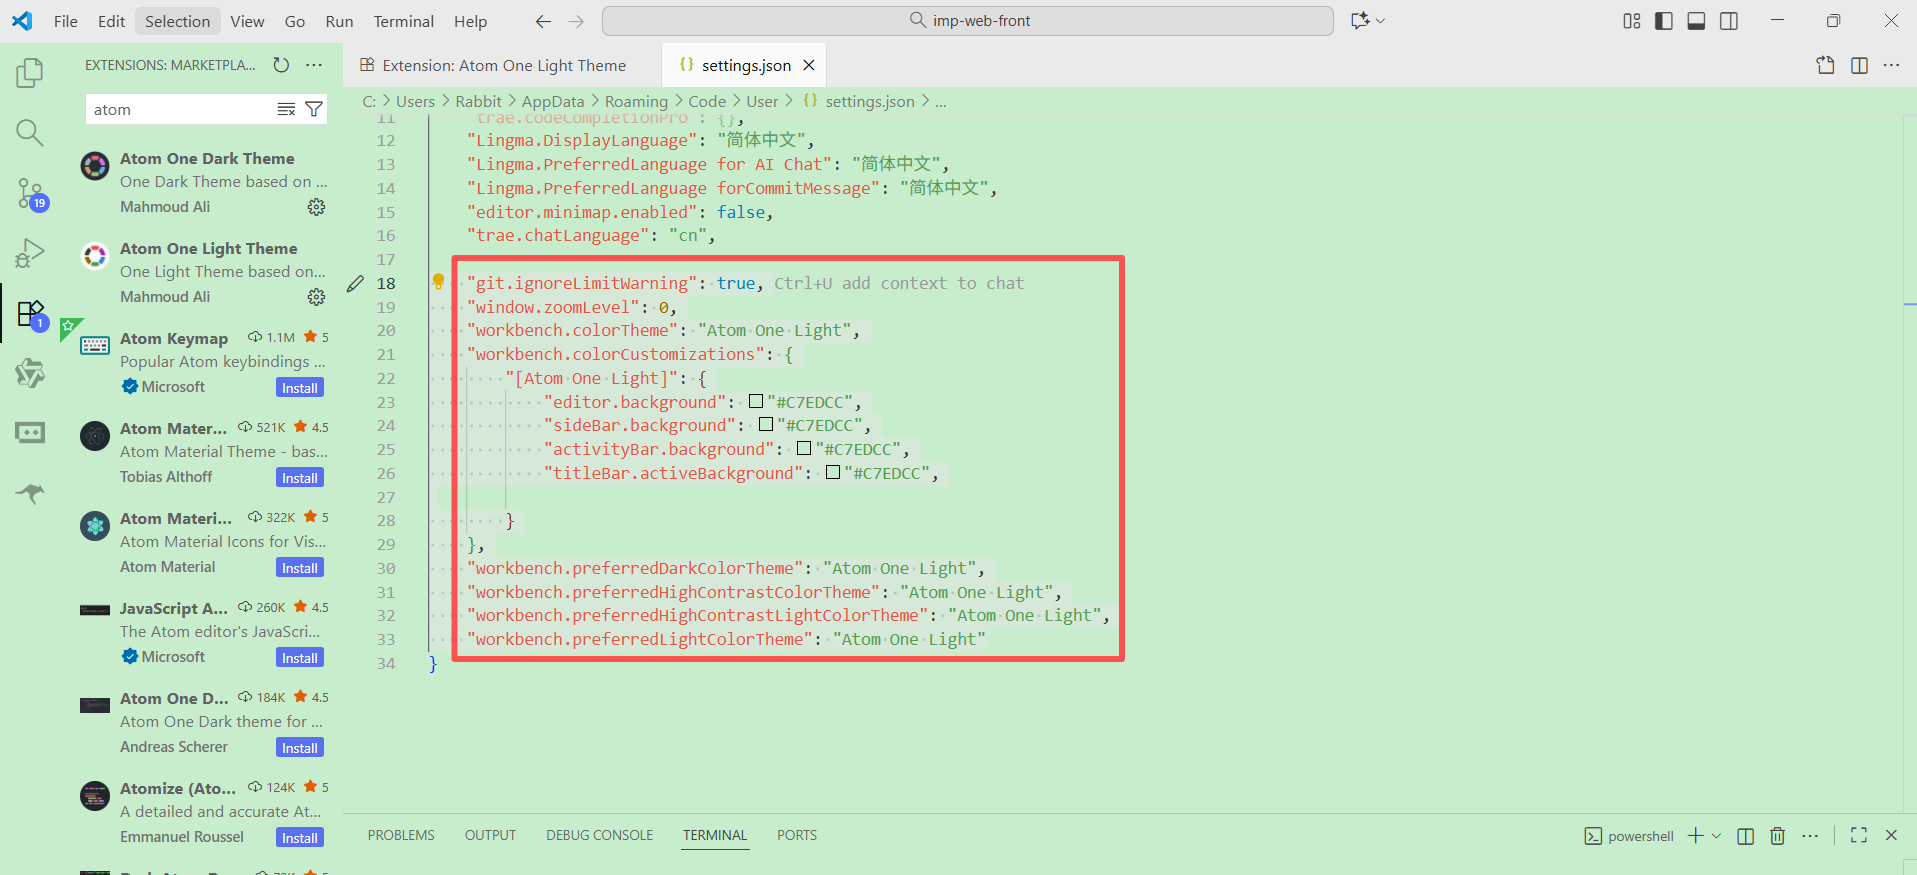This screenshot has width=1917, height=875.
Task: Switch to the PROBLEMS panel tab
Action: coord(401,835)
